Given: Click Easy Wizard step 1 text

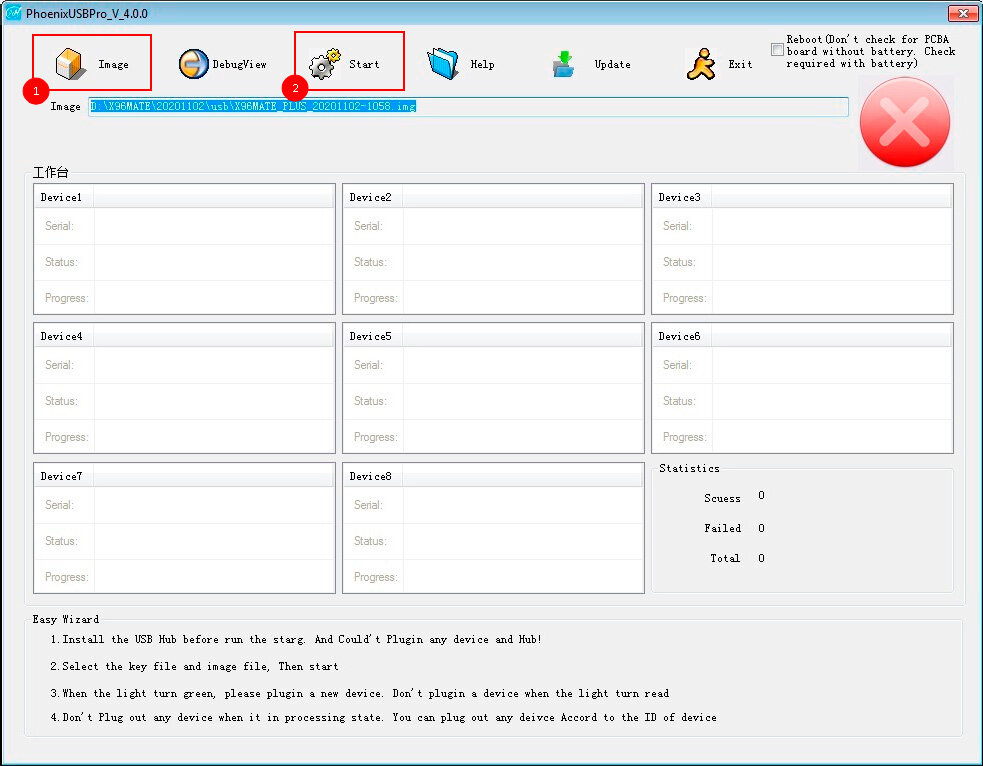Looking at the screenshot, I should (296, 639).
